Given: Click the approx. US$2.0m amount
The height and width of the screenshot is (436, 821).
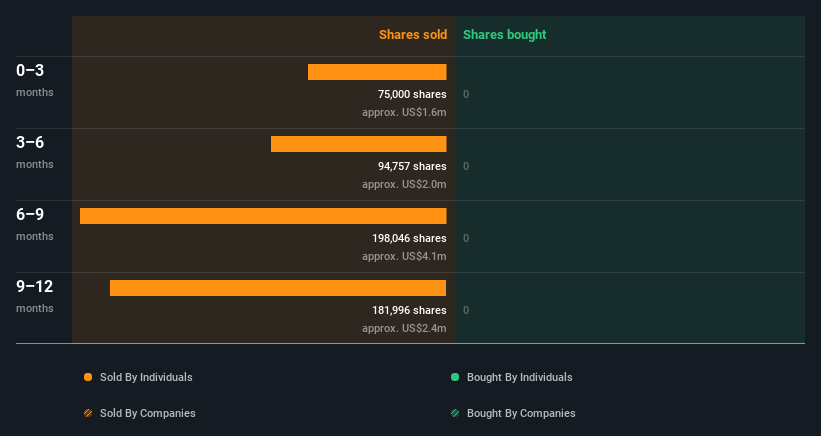Looking at the screenshot, I should click(x=404, y=184).
